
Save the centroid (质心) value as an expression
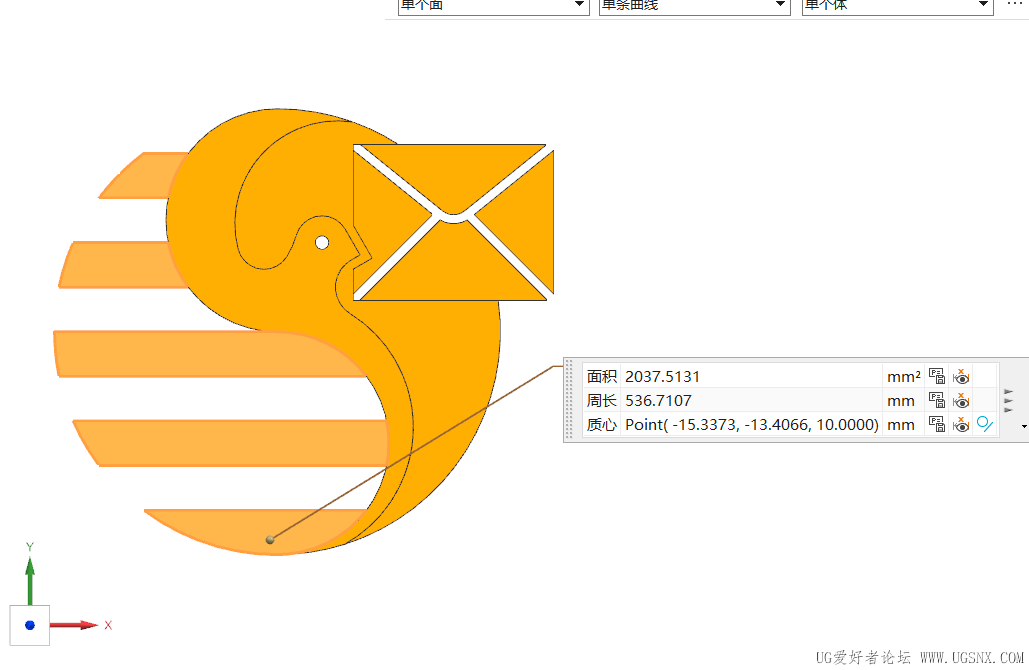pyautogui.click(x=936, y=425)
